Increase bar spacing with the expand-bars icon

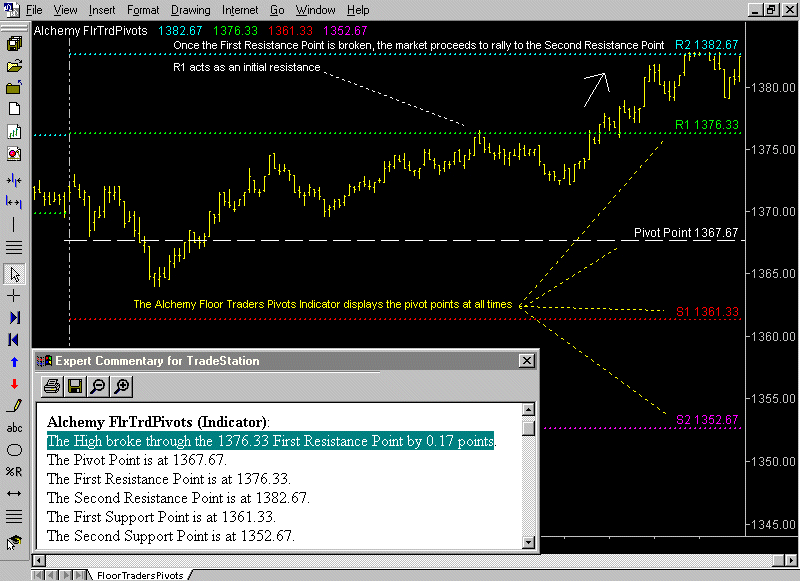(x=14, y=203)
